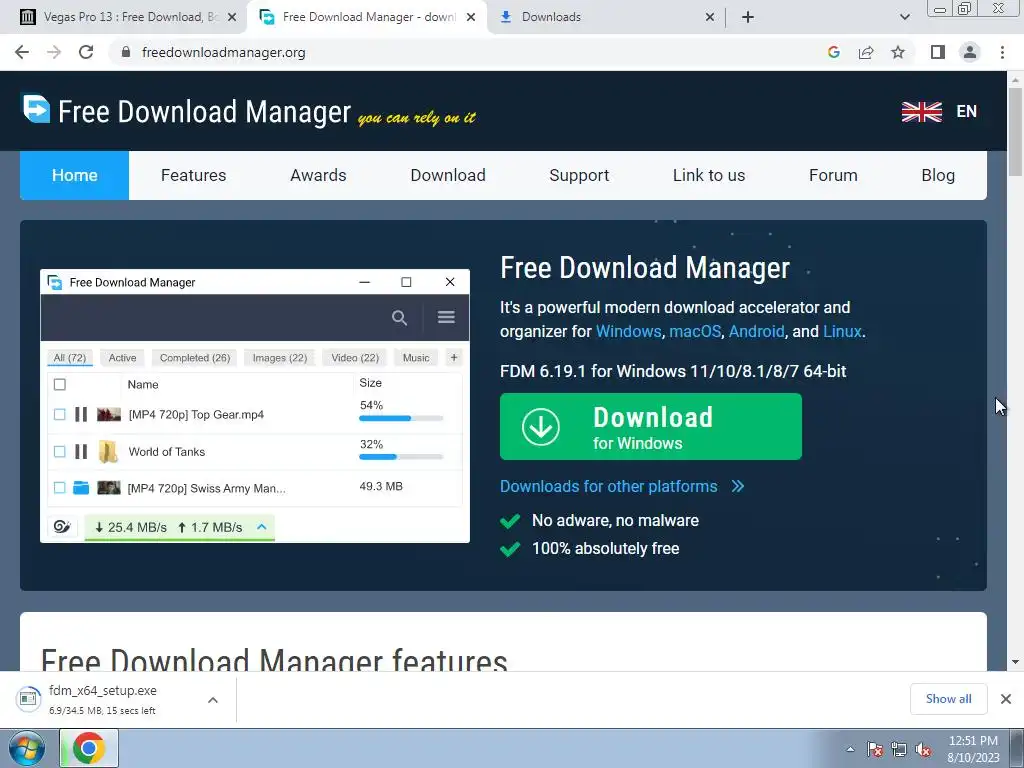Expand the fdm_x64_setup.exe download options chevron
The height and width of the screenshot is (768, 1024).
tap(212, 699)
